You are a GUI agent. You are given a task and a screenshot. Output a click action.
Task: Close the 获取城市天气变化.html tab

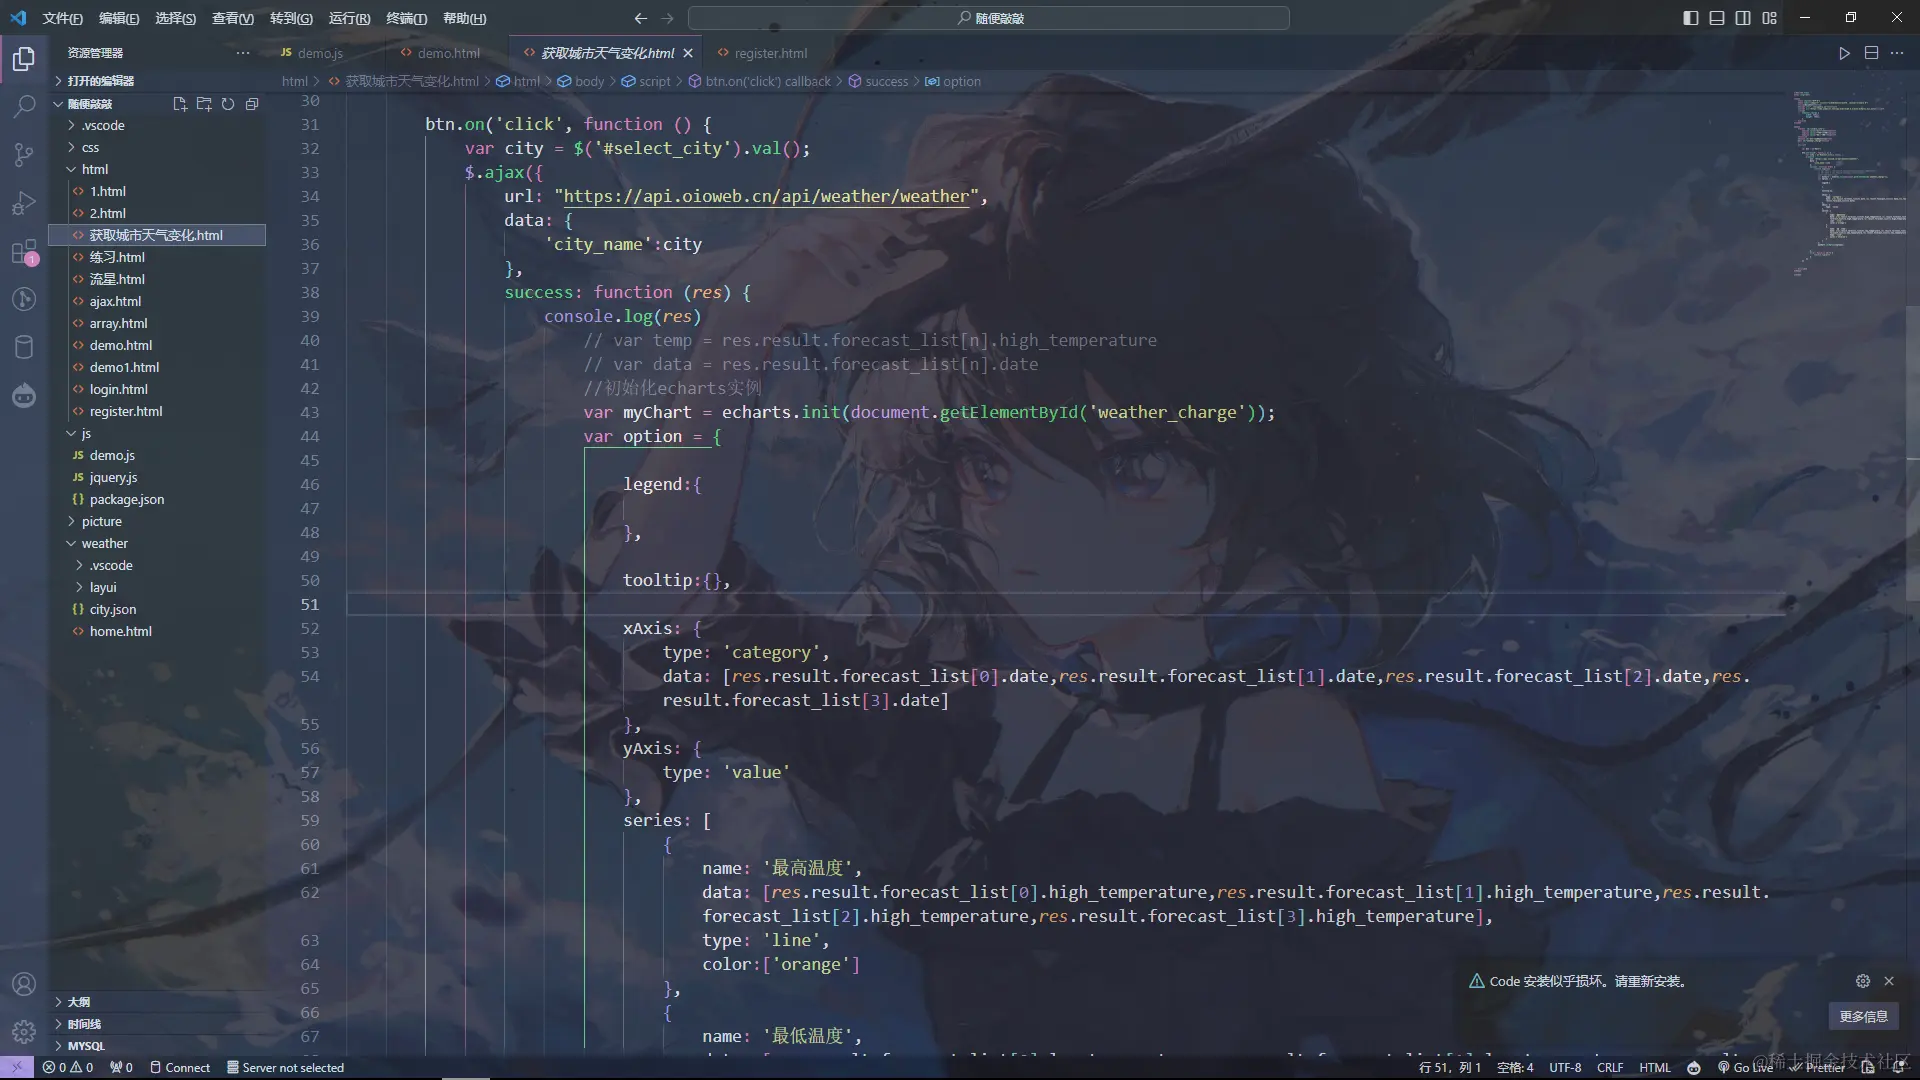(x=687, y=53)
